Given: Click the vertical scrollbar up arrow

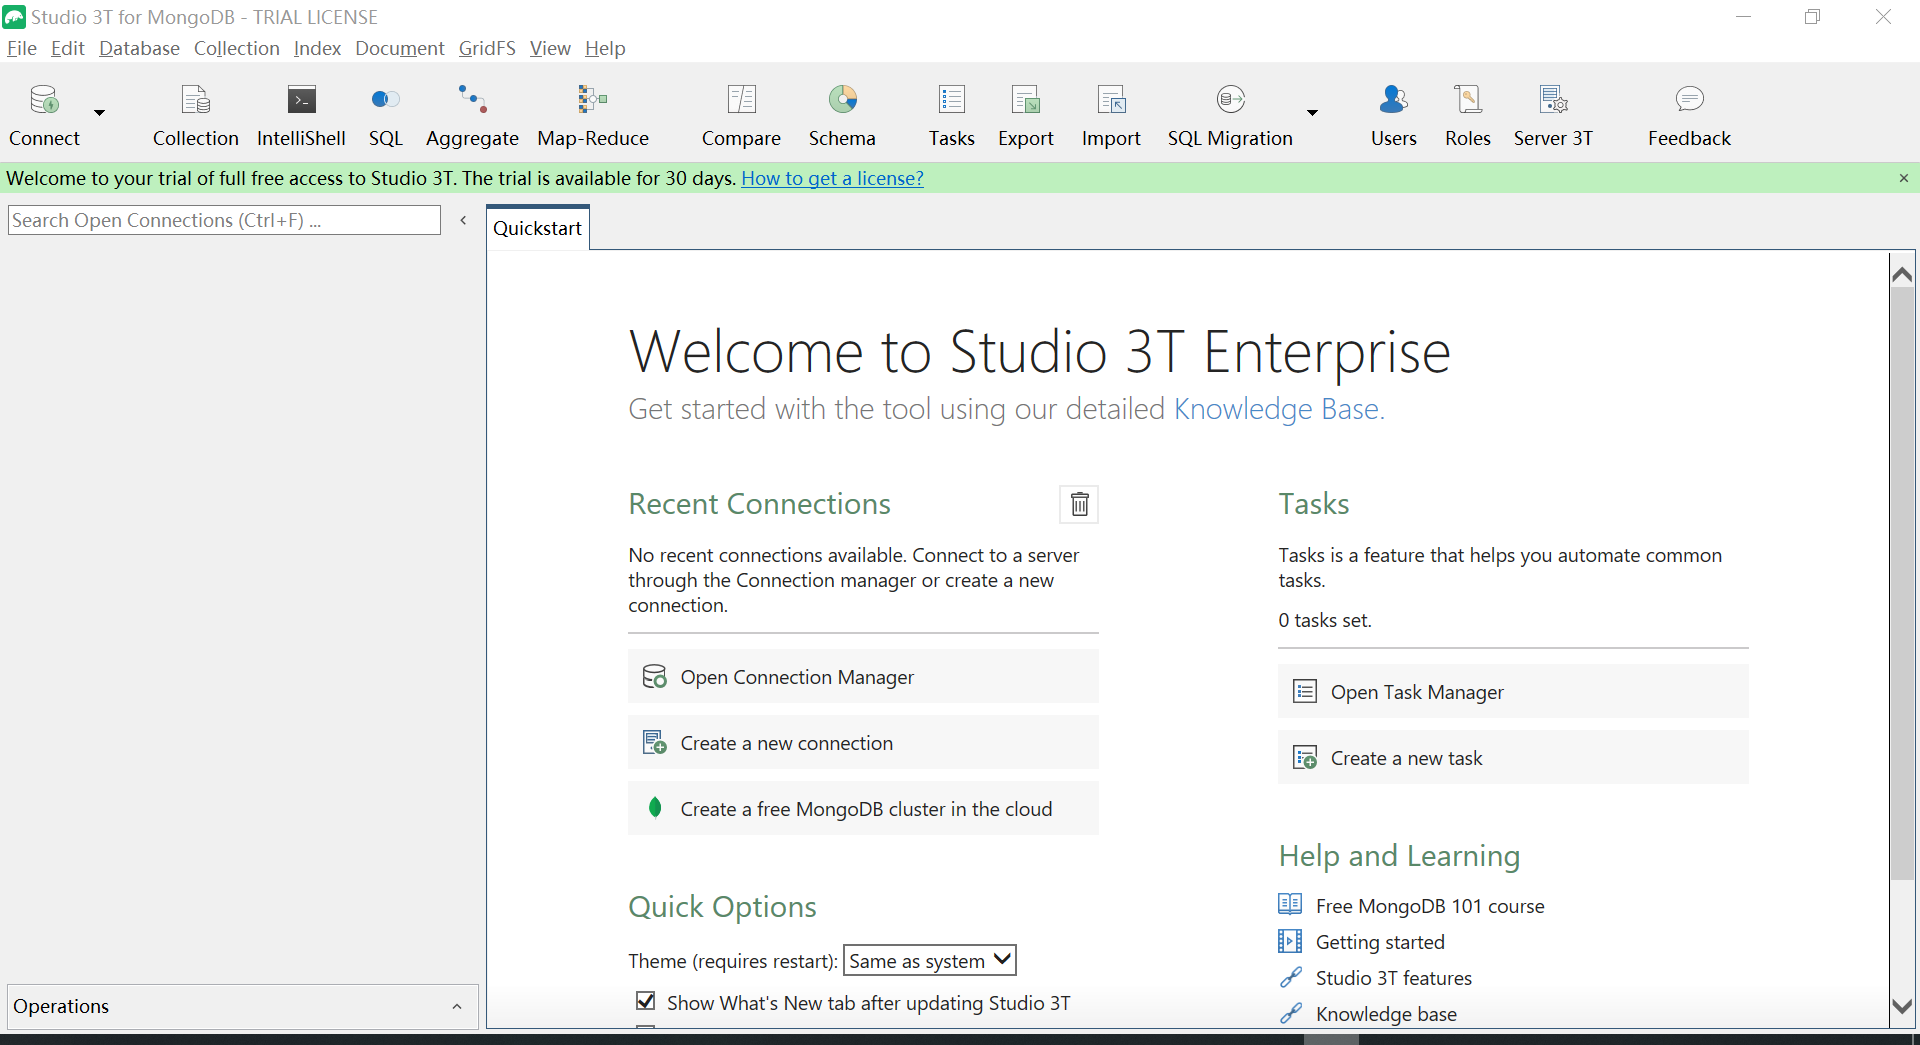Looking at the screenshot, I should pyautogui.click(x=1902, y=274).
